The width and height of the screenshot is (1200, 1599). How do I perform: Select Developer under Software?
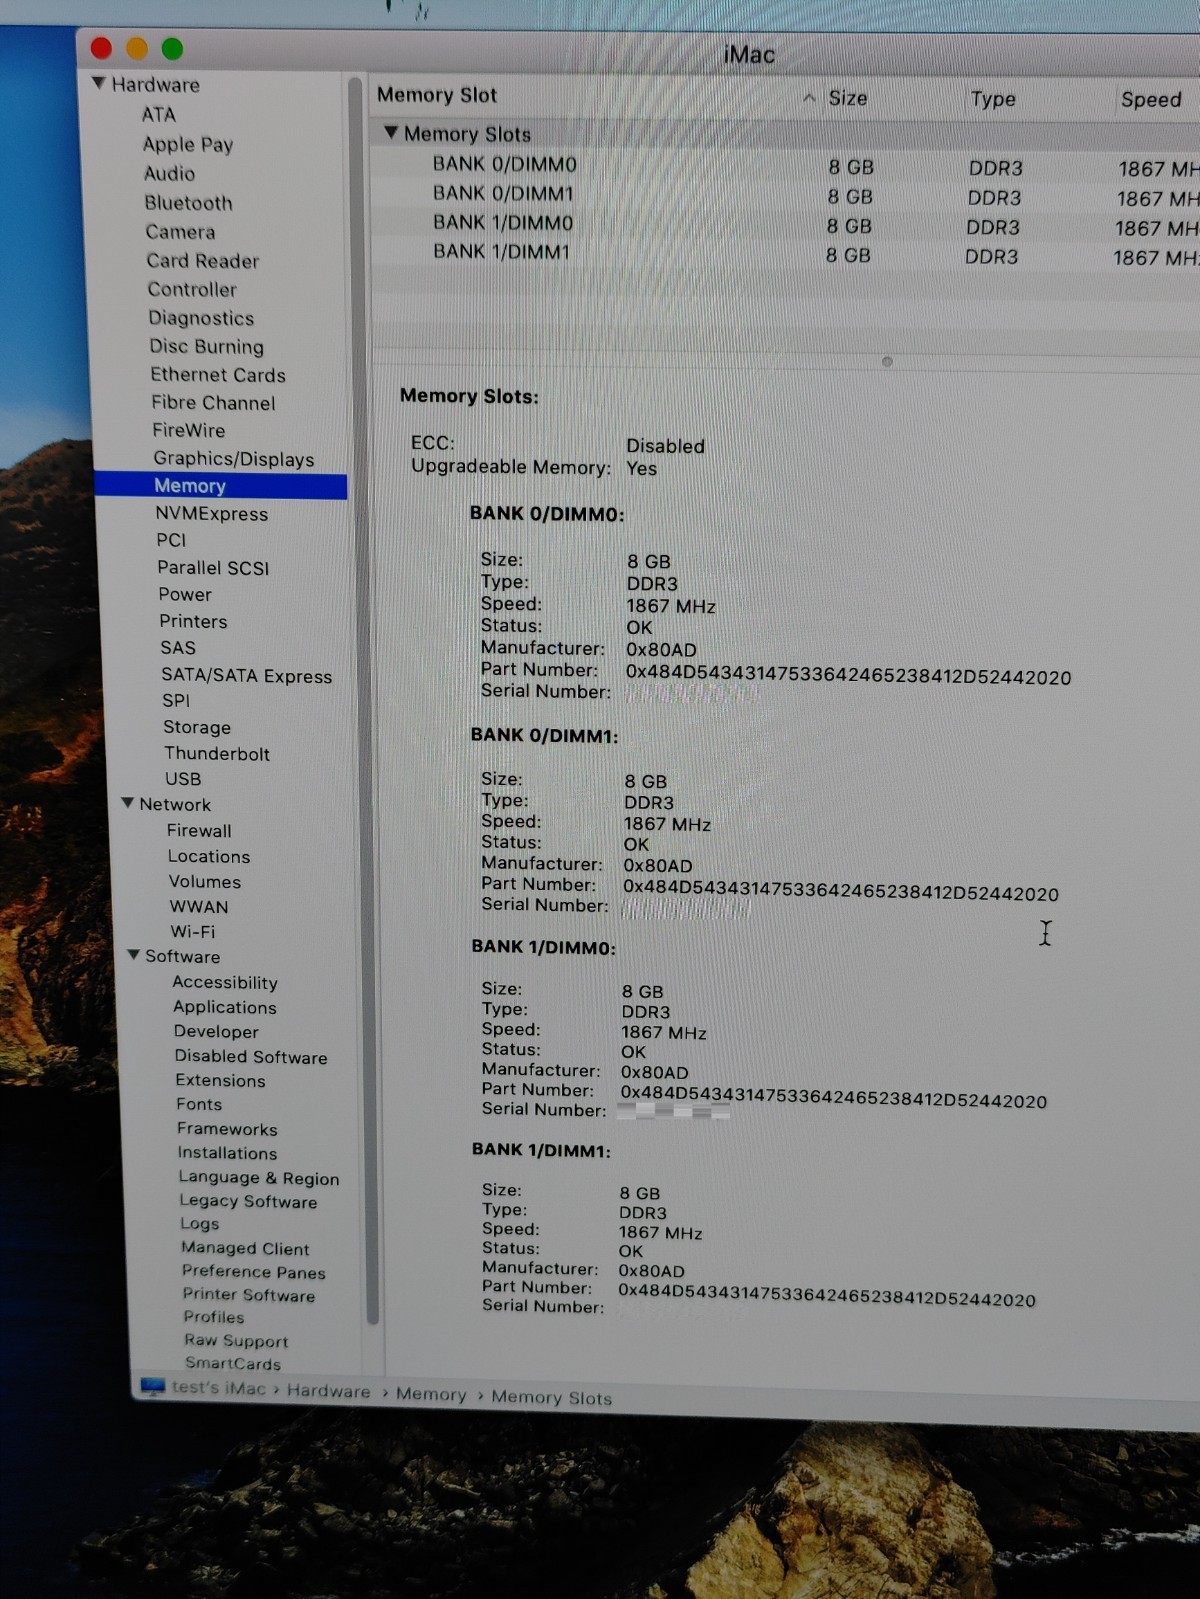pyautogui.click(x=216, y=1031)
